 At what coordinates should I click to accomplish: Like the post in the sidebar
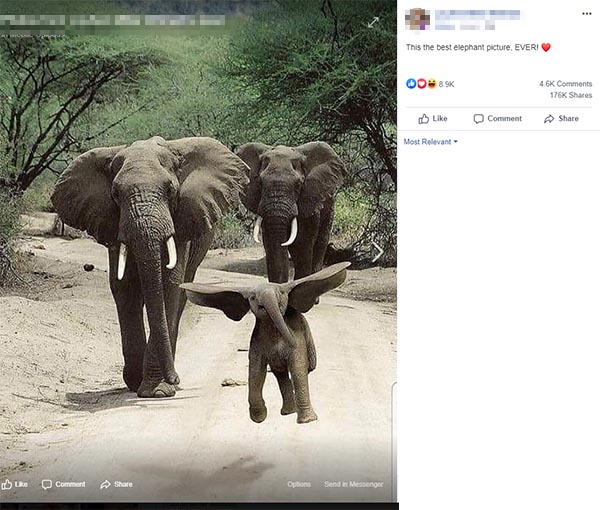point(432,119)
